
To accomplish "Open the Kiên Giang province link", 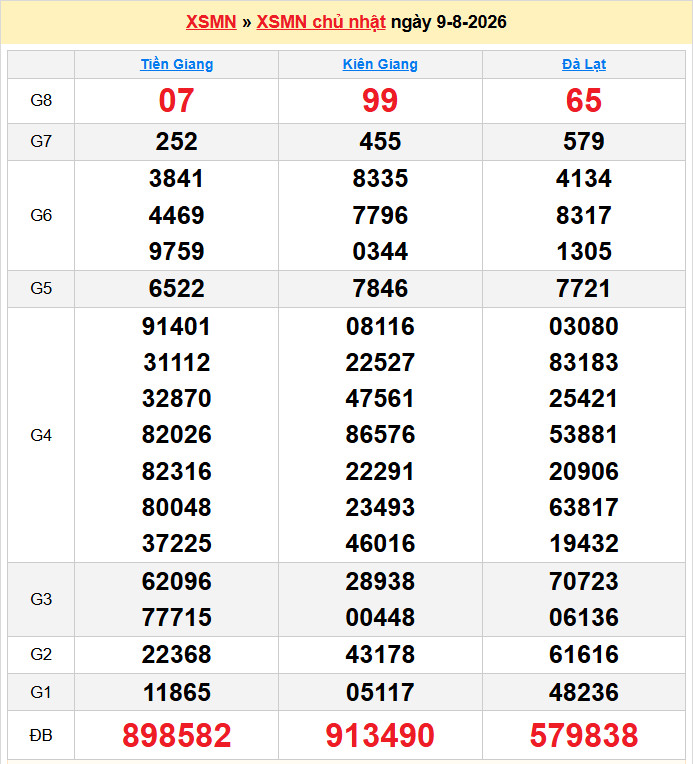I will pyautogui.click(x=380, y=64).
